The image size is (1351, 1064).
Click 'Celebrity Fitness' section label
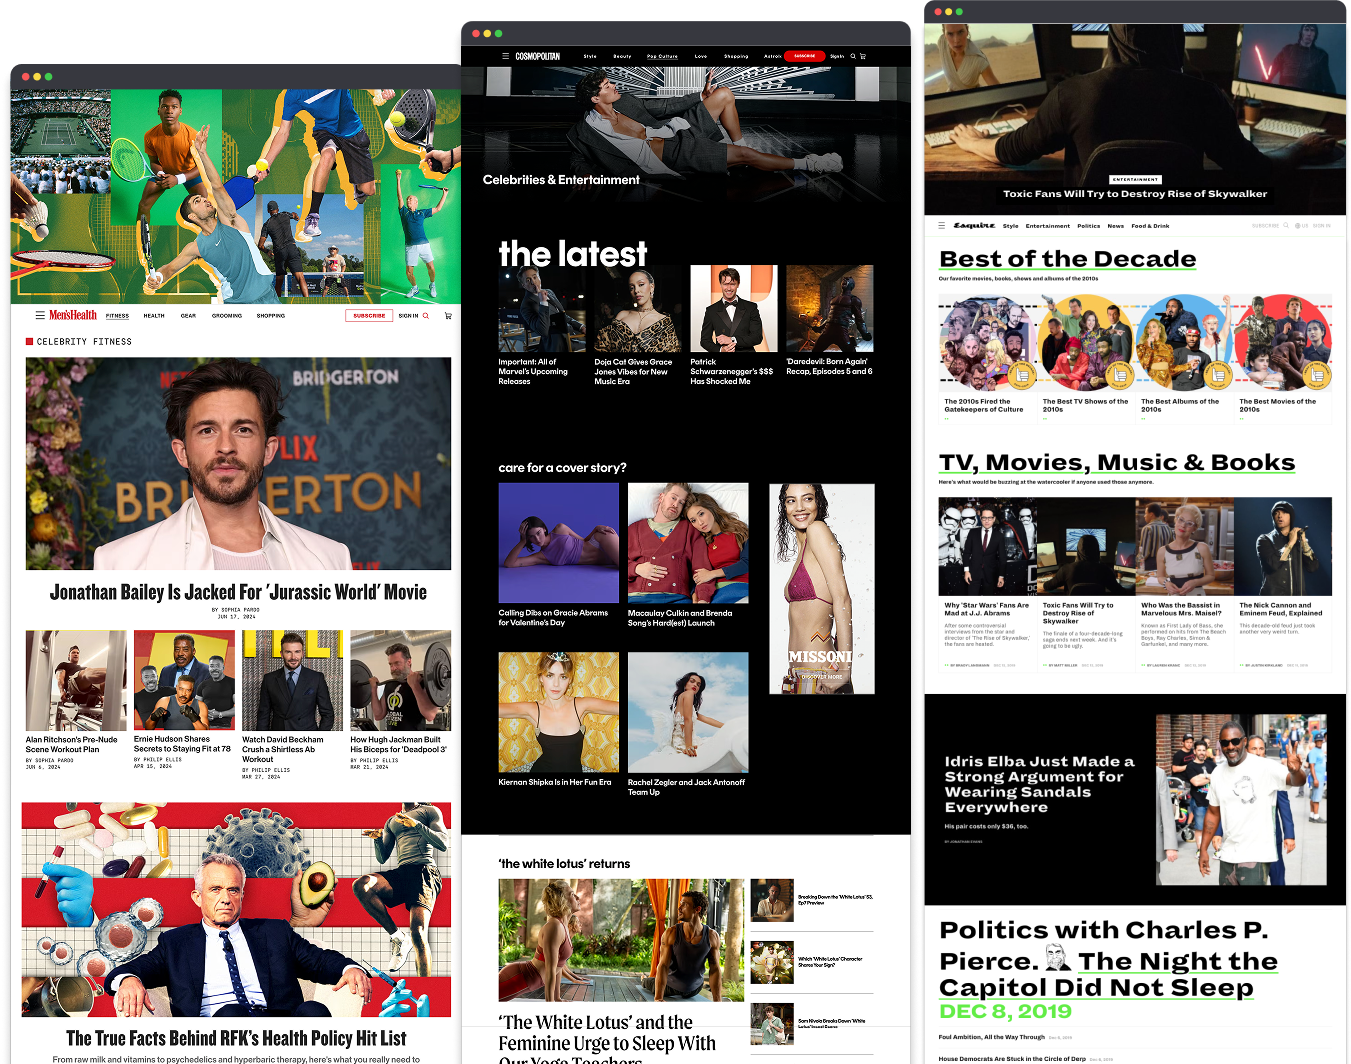point(84,342)
